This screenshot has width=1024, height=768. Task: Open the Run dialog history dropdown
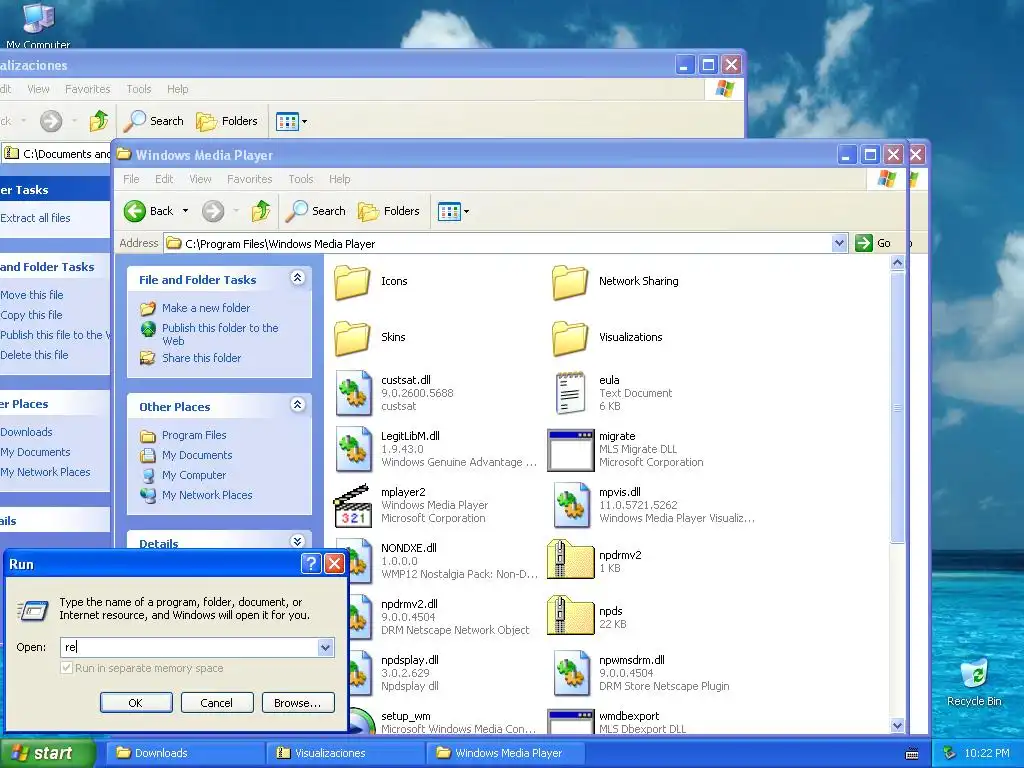[x=325, y=647]
